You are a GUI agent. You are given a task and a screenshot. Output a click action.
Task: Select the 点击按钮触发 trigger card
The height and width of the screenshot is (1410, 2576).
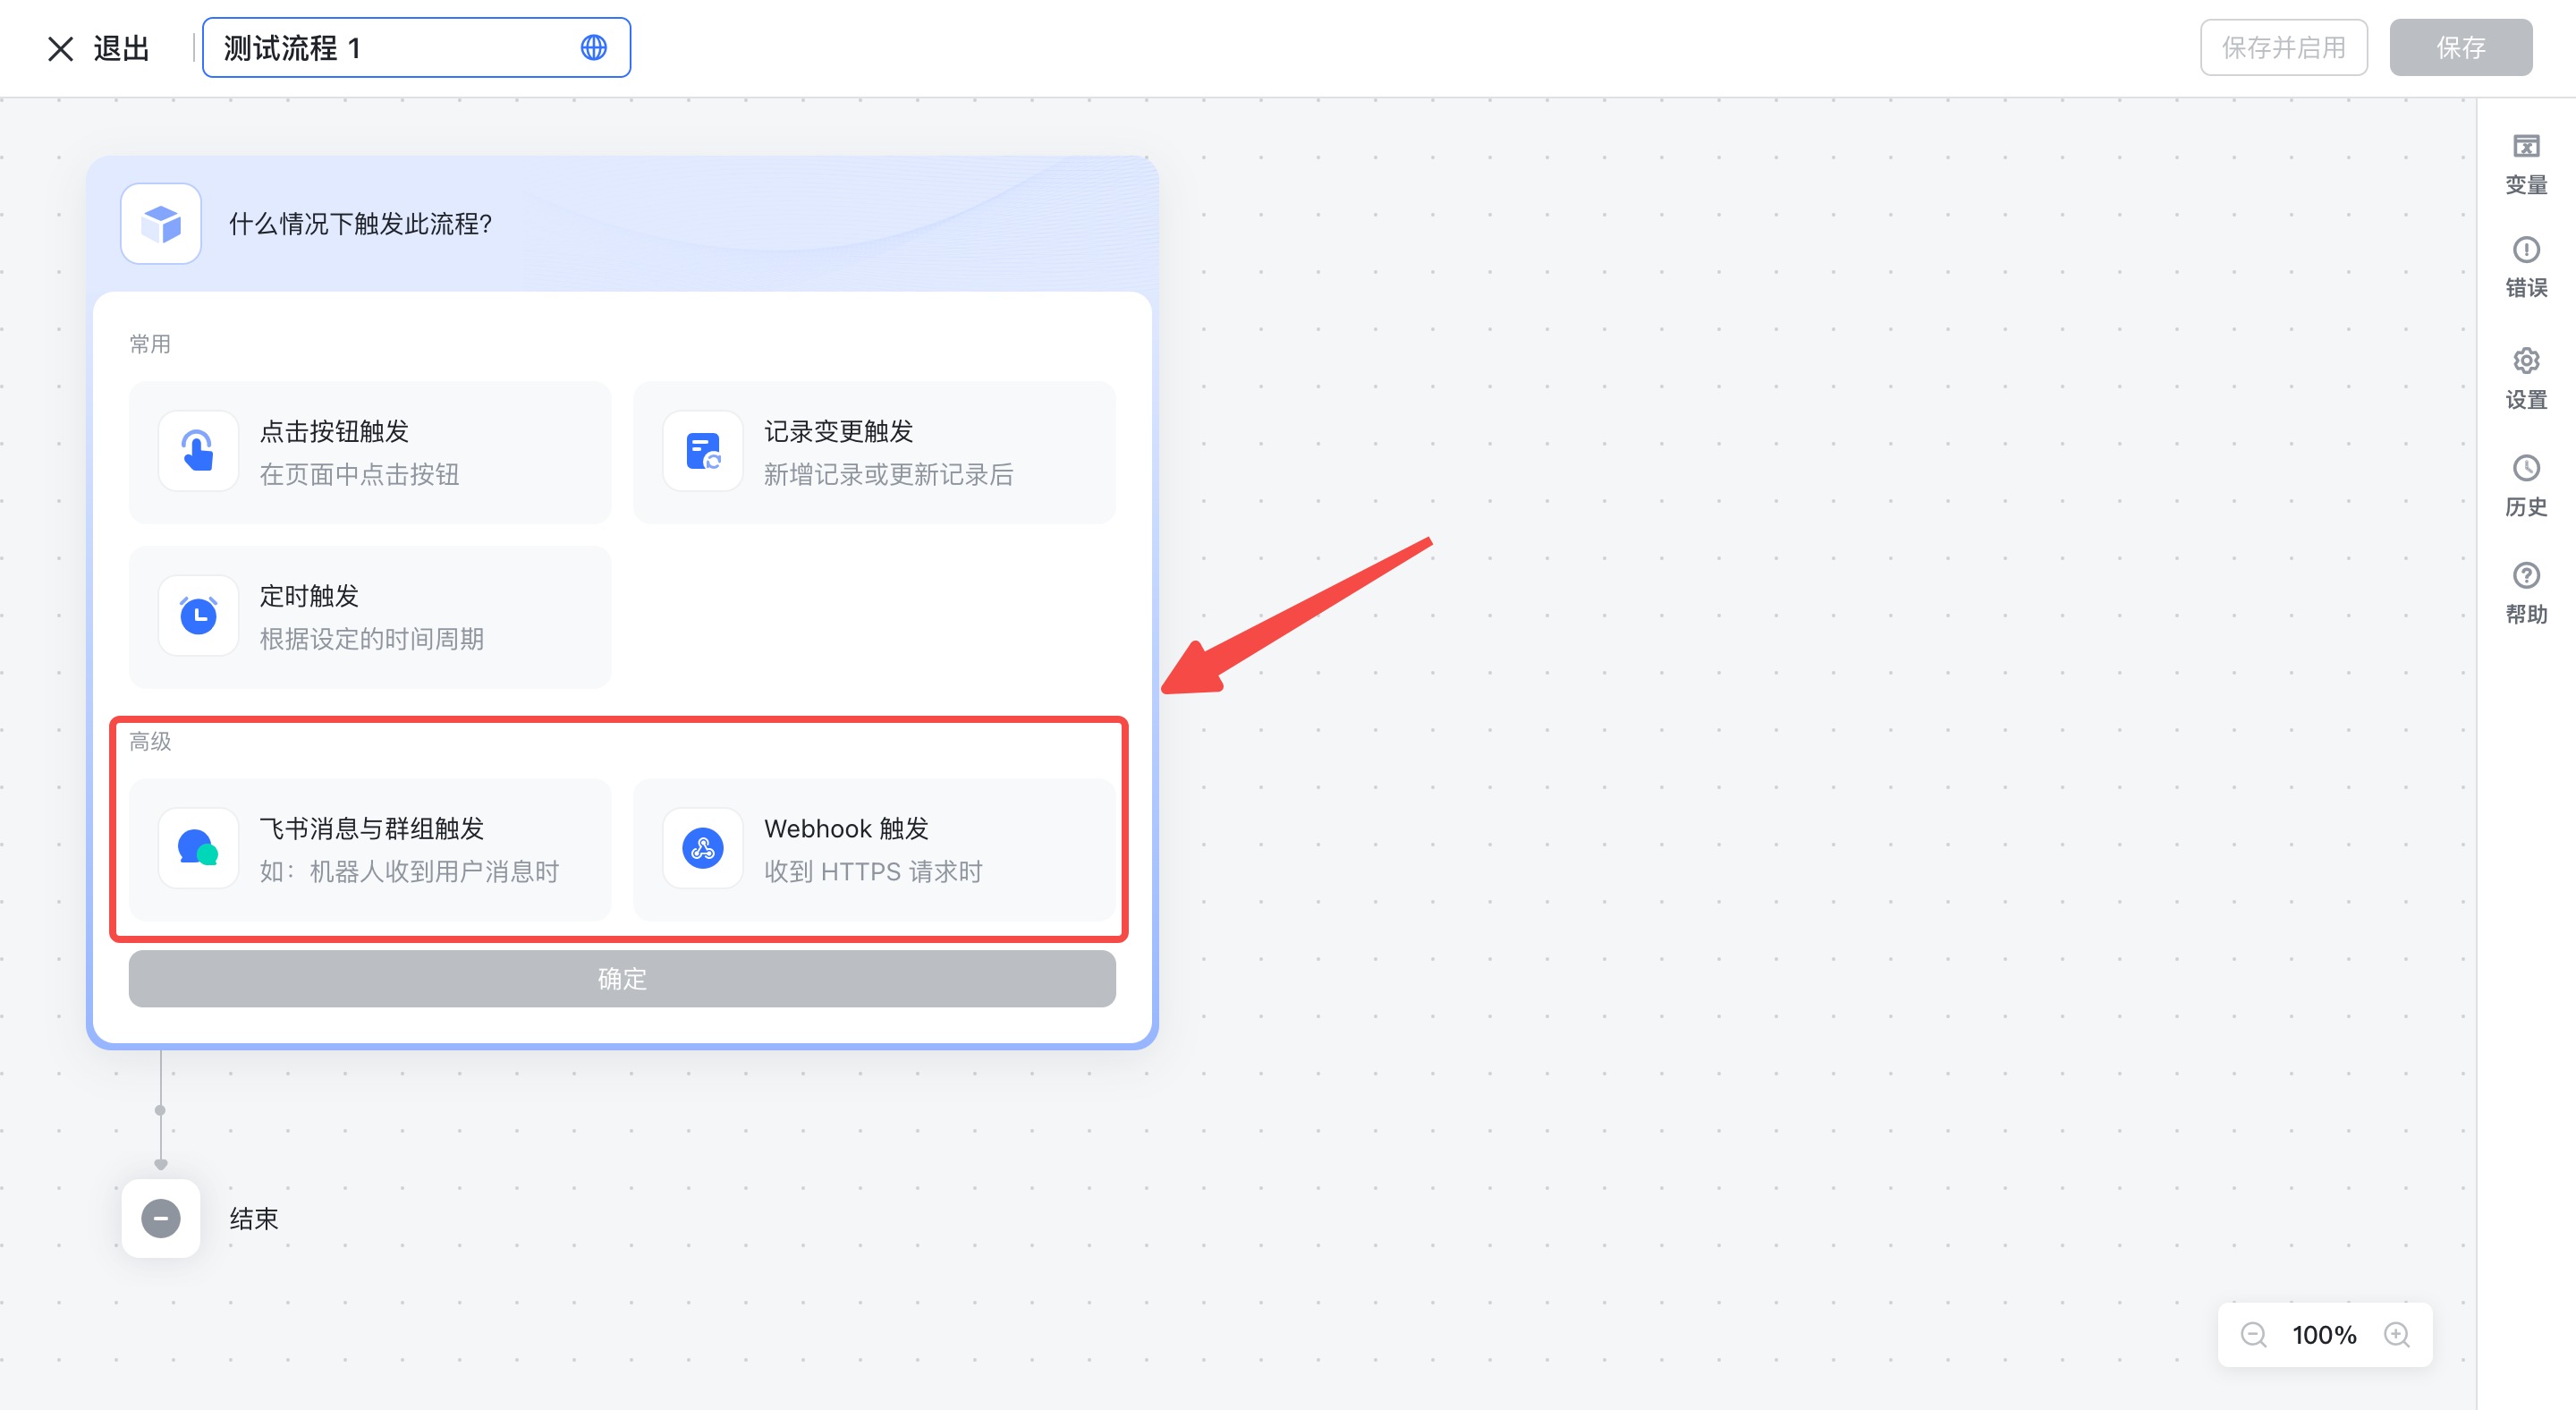[370, 452]
